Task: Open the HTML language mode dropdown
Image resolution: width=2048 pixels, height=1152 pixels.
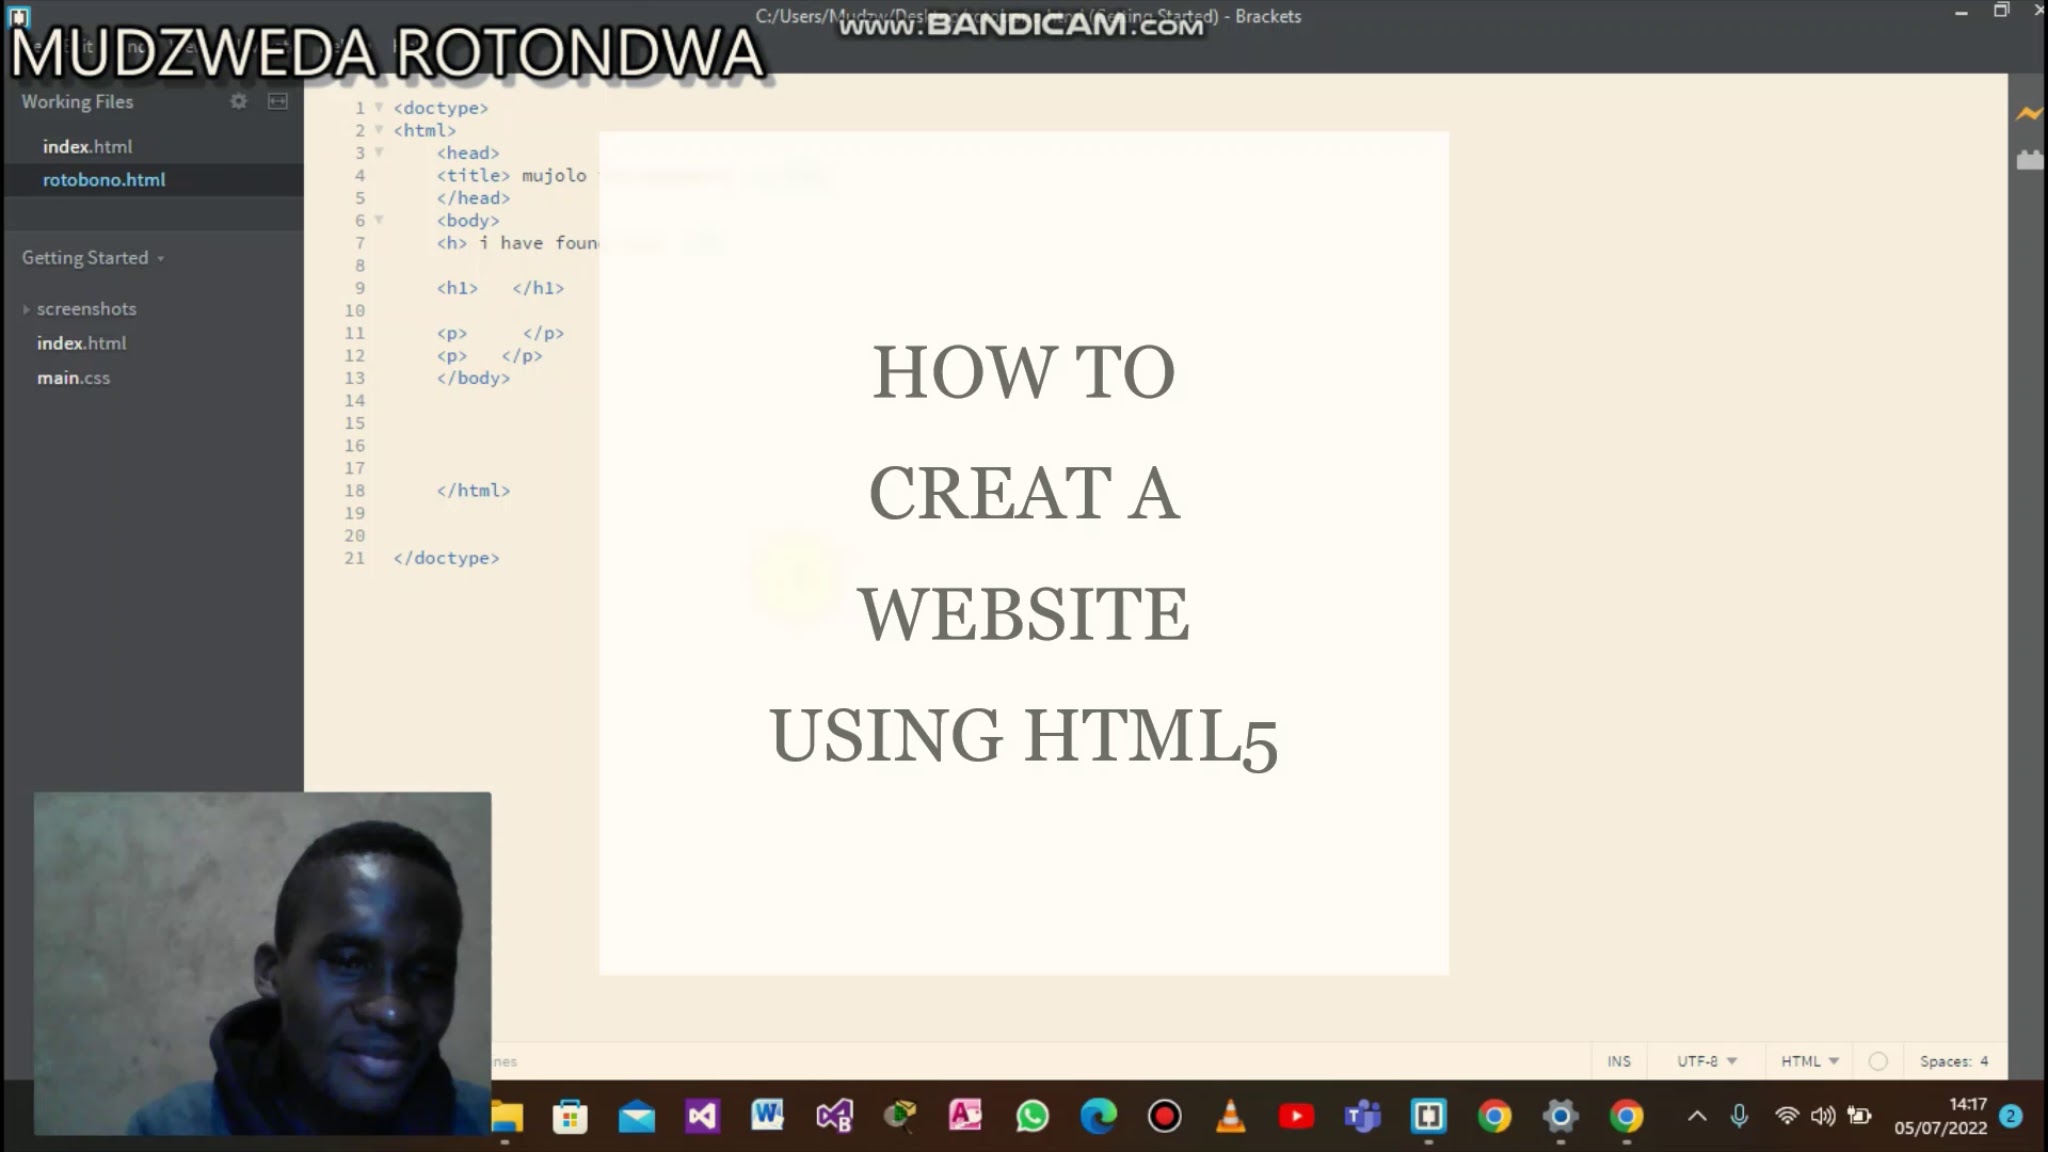Action: (1809, 1061)
